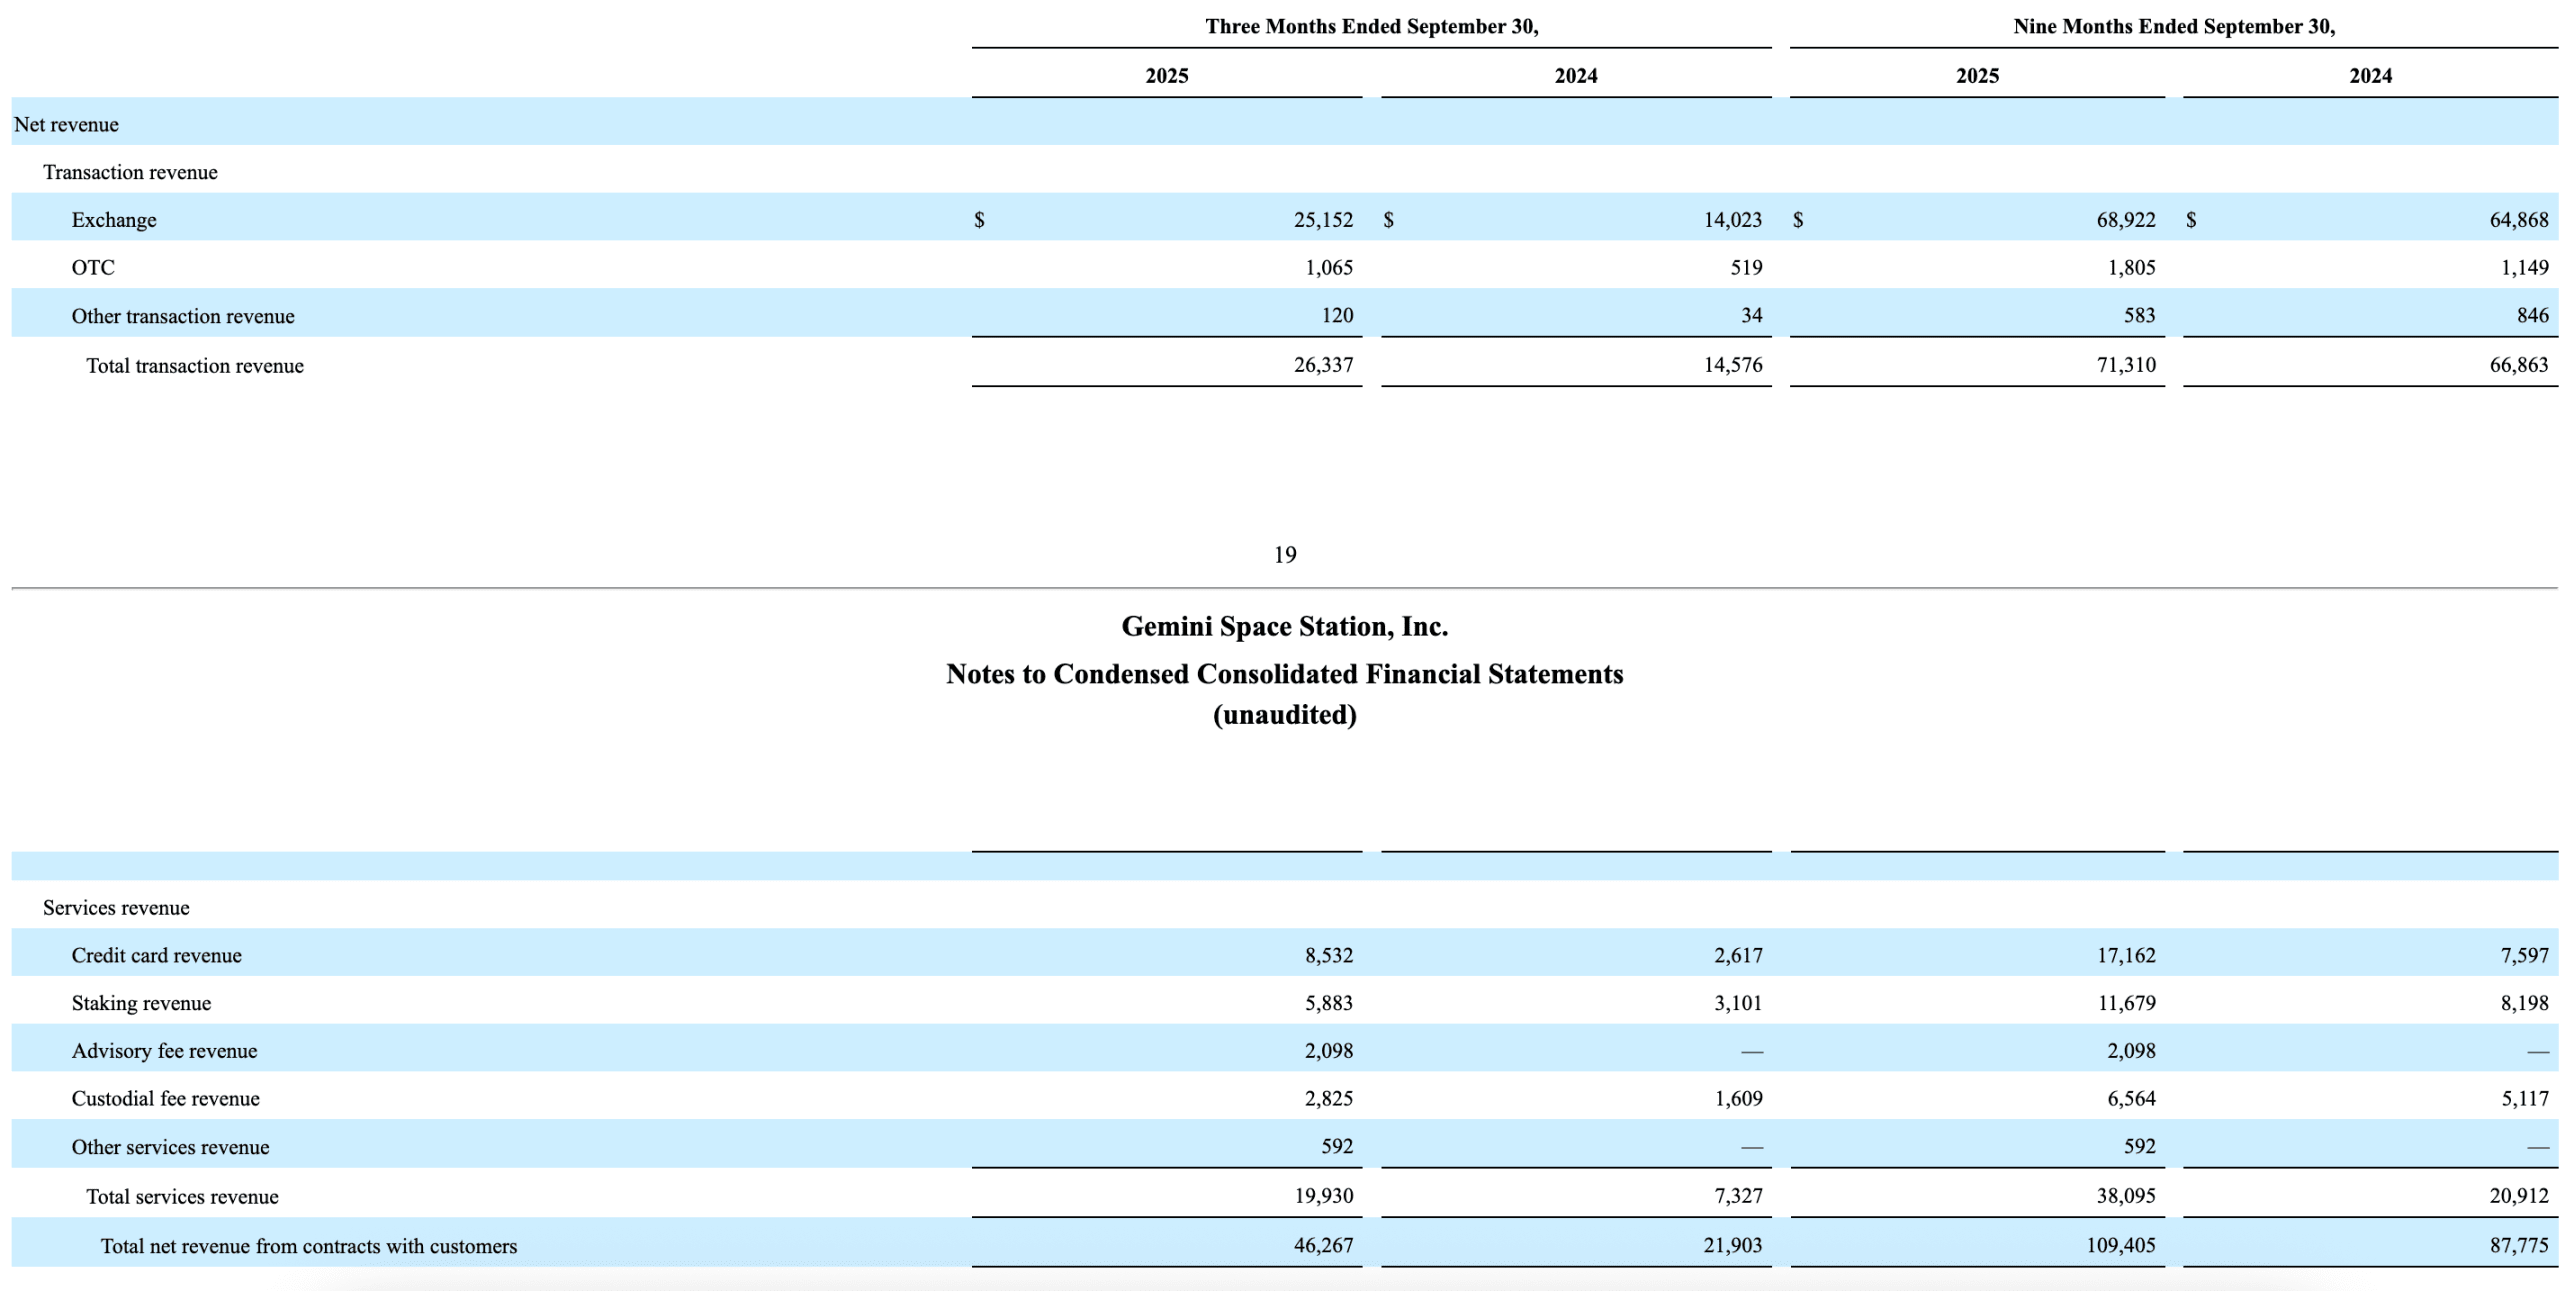Click Other services revenue label
The height and width of the screenshot is (1291, 2574).
point(170,1148)
